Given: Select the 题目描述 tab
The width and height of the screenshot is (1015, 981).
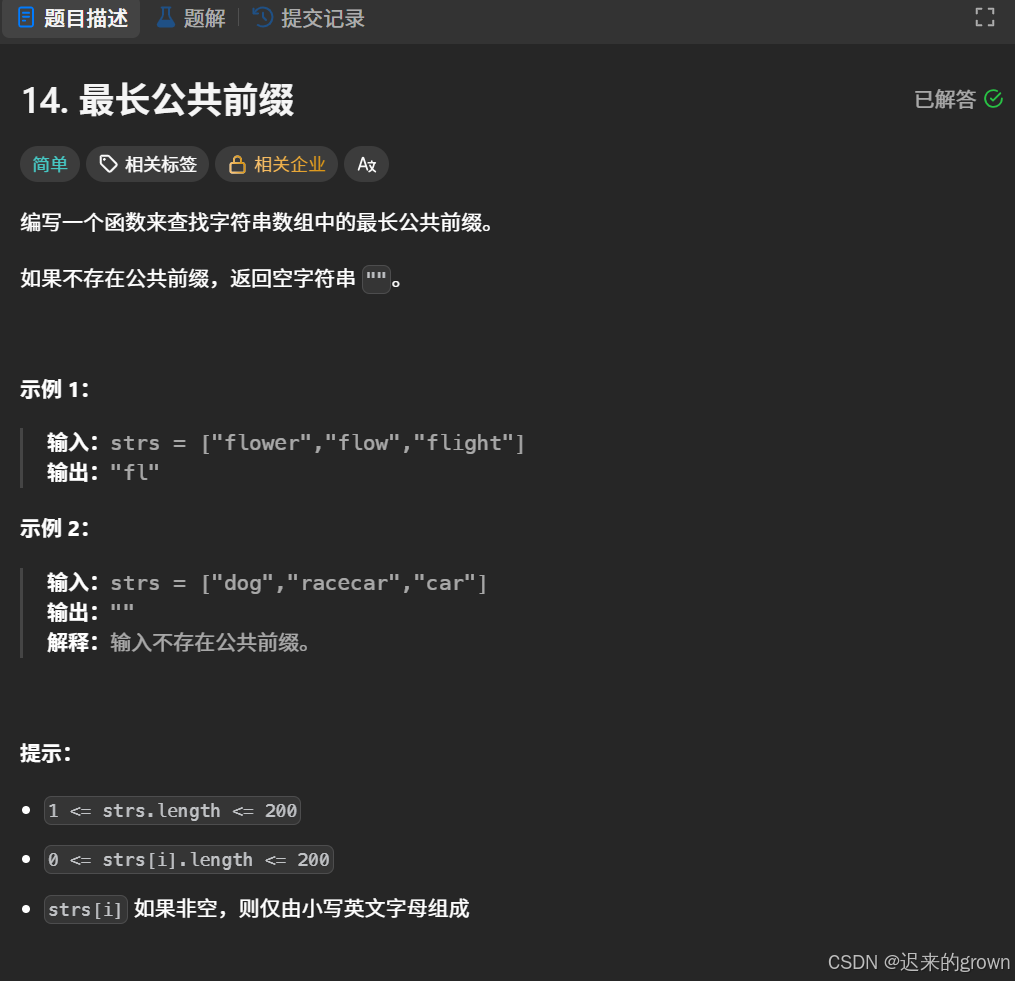Looking at the screenshot, I should pyautogui.click(x=71, y=18).
